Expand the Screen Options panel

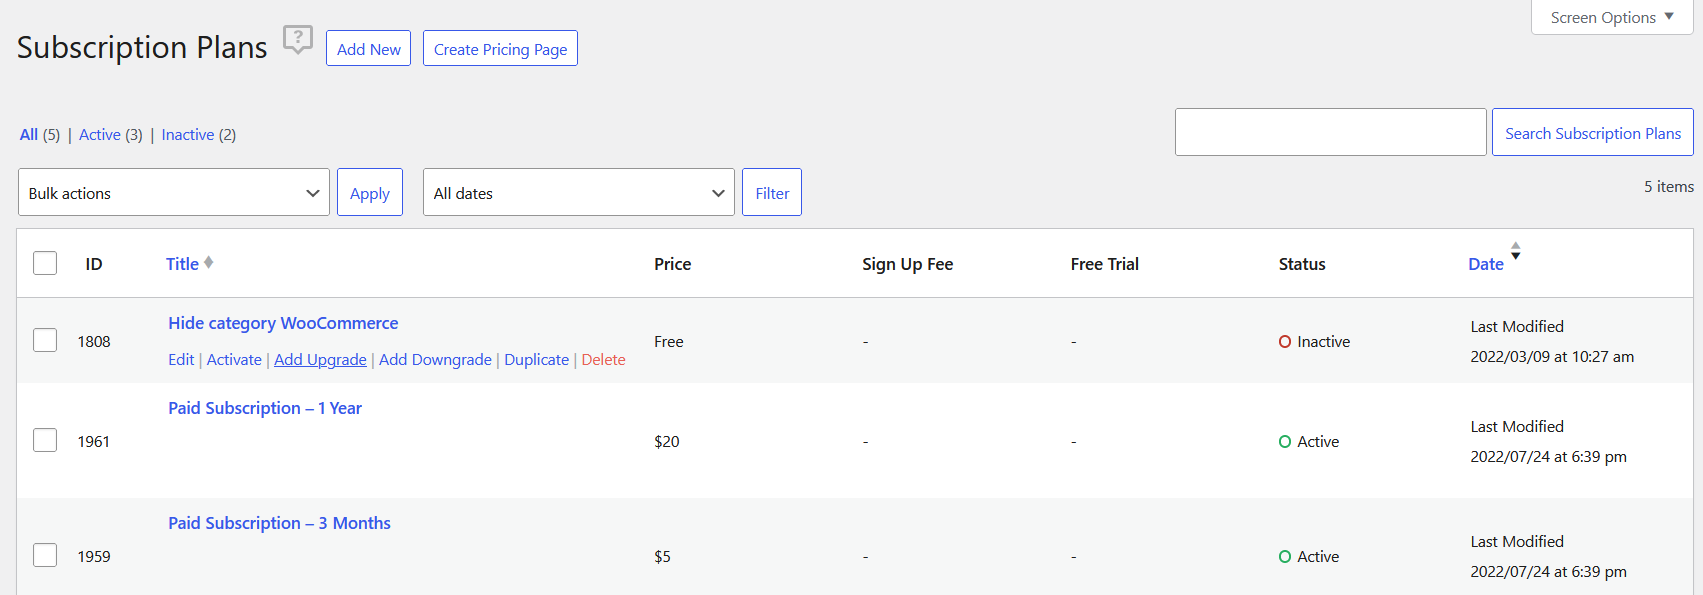1611,17
